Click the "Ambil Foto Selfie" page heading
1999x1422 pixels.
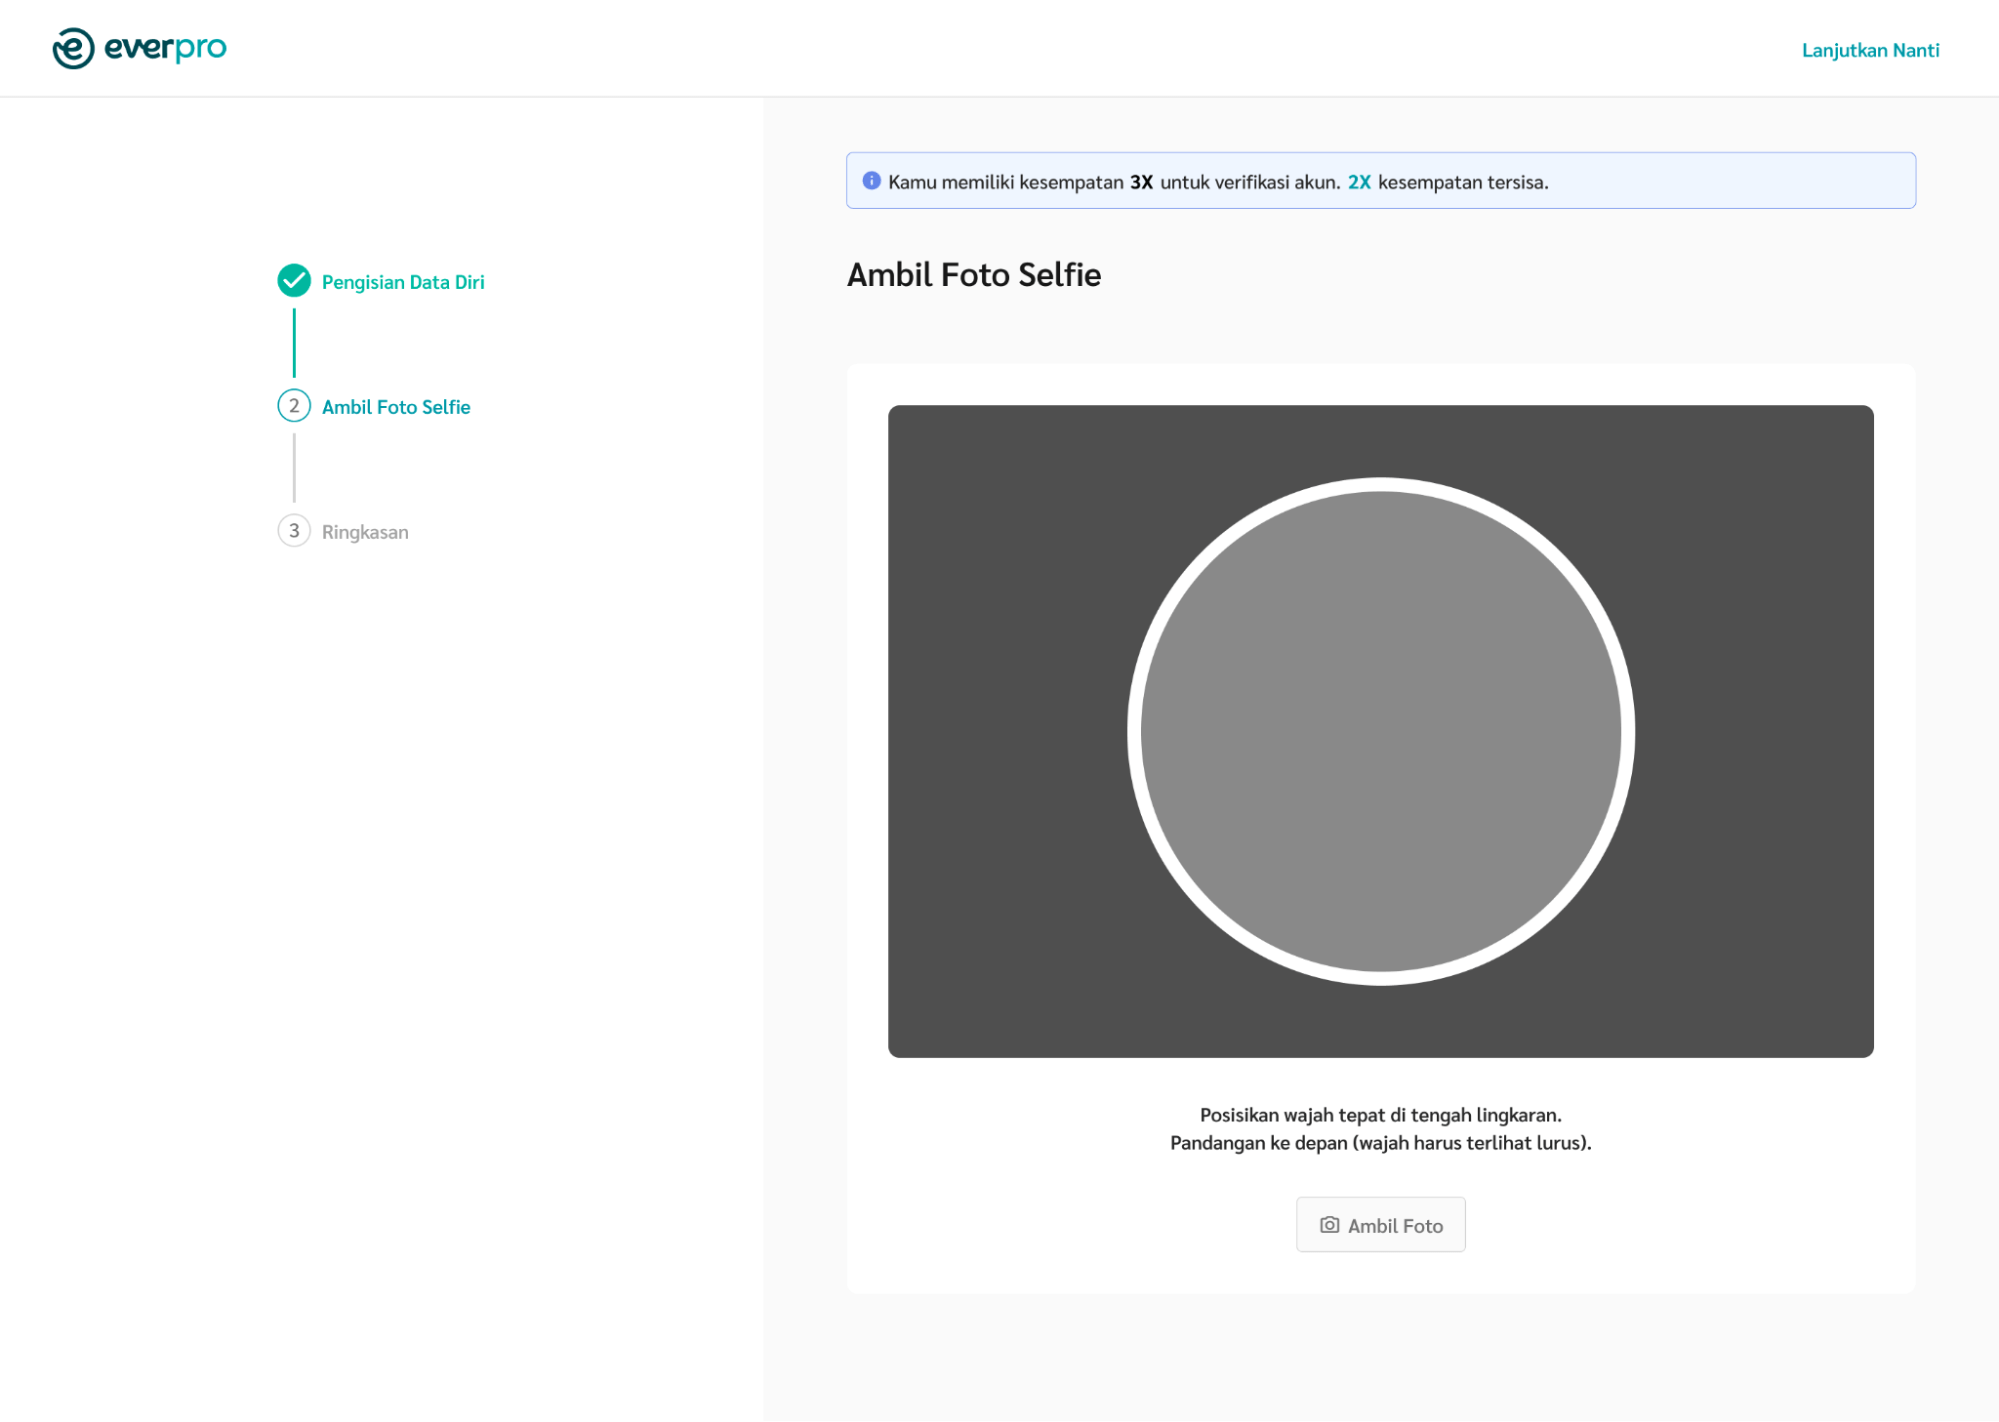pyautogui.click(x=973, y=275)
